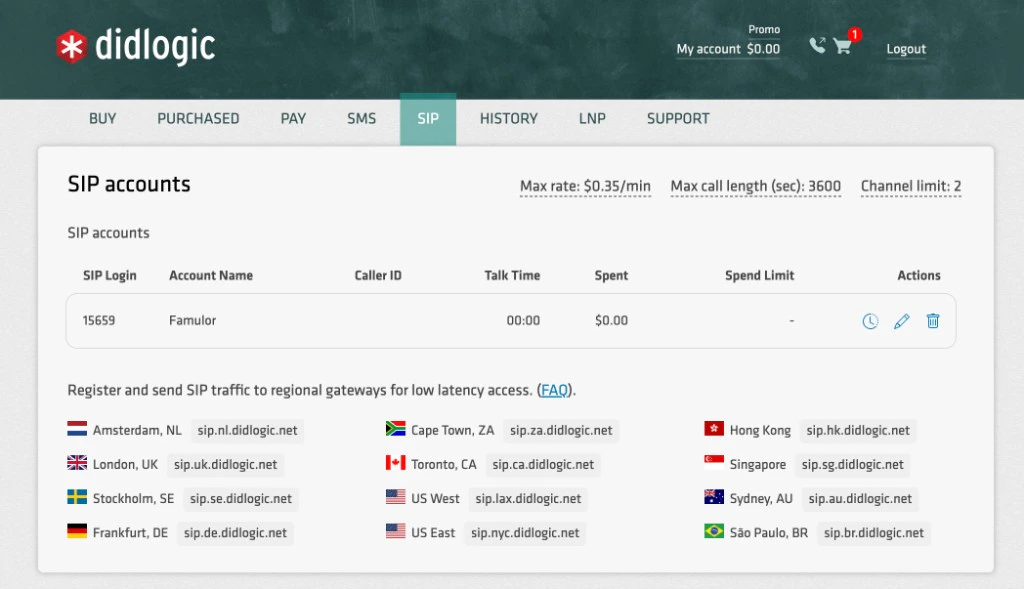Edit the Famulor SIP account pencil icon
The height and width of the screenshot is (589, 1024).
point(901,321)
